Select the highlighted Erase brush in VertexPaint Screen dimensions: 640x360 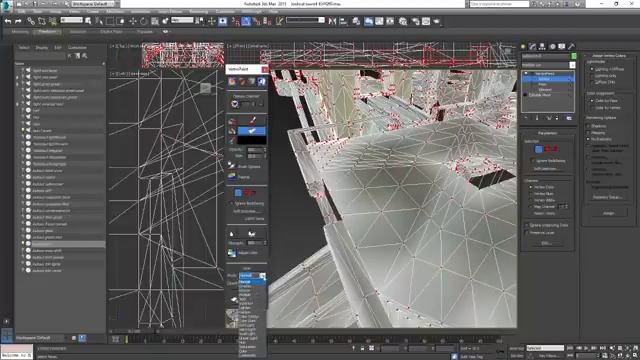(252, 131)
